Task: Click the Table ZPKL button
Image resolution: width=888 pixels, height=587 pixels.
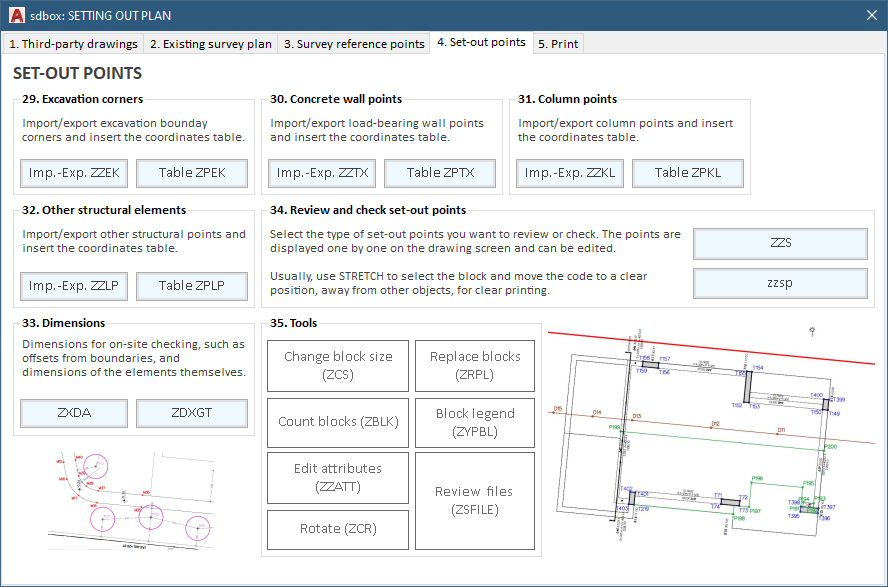Action: pyautogui.click(x=688, y=173)
